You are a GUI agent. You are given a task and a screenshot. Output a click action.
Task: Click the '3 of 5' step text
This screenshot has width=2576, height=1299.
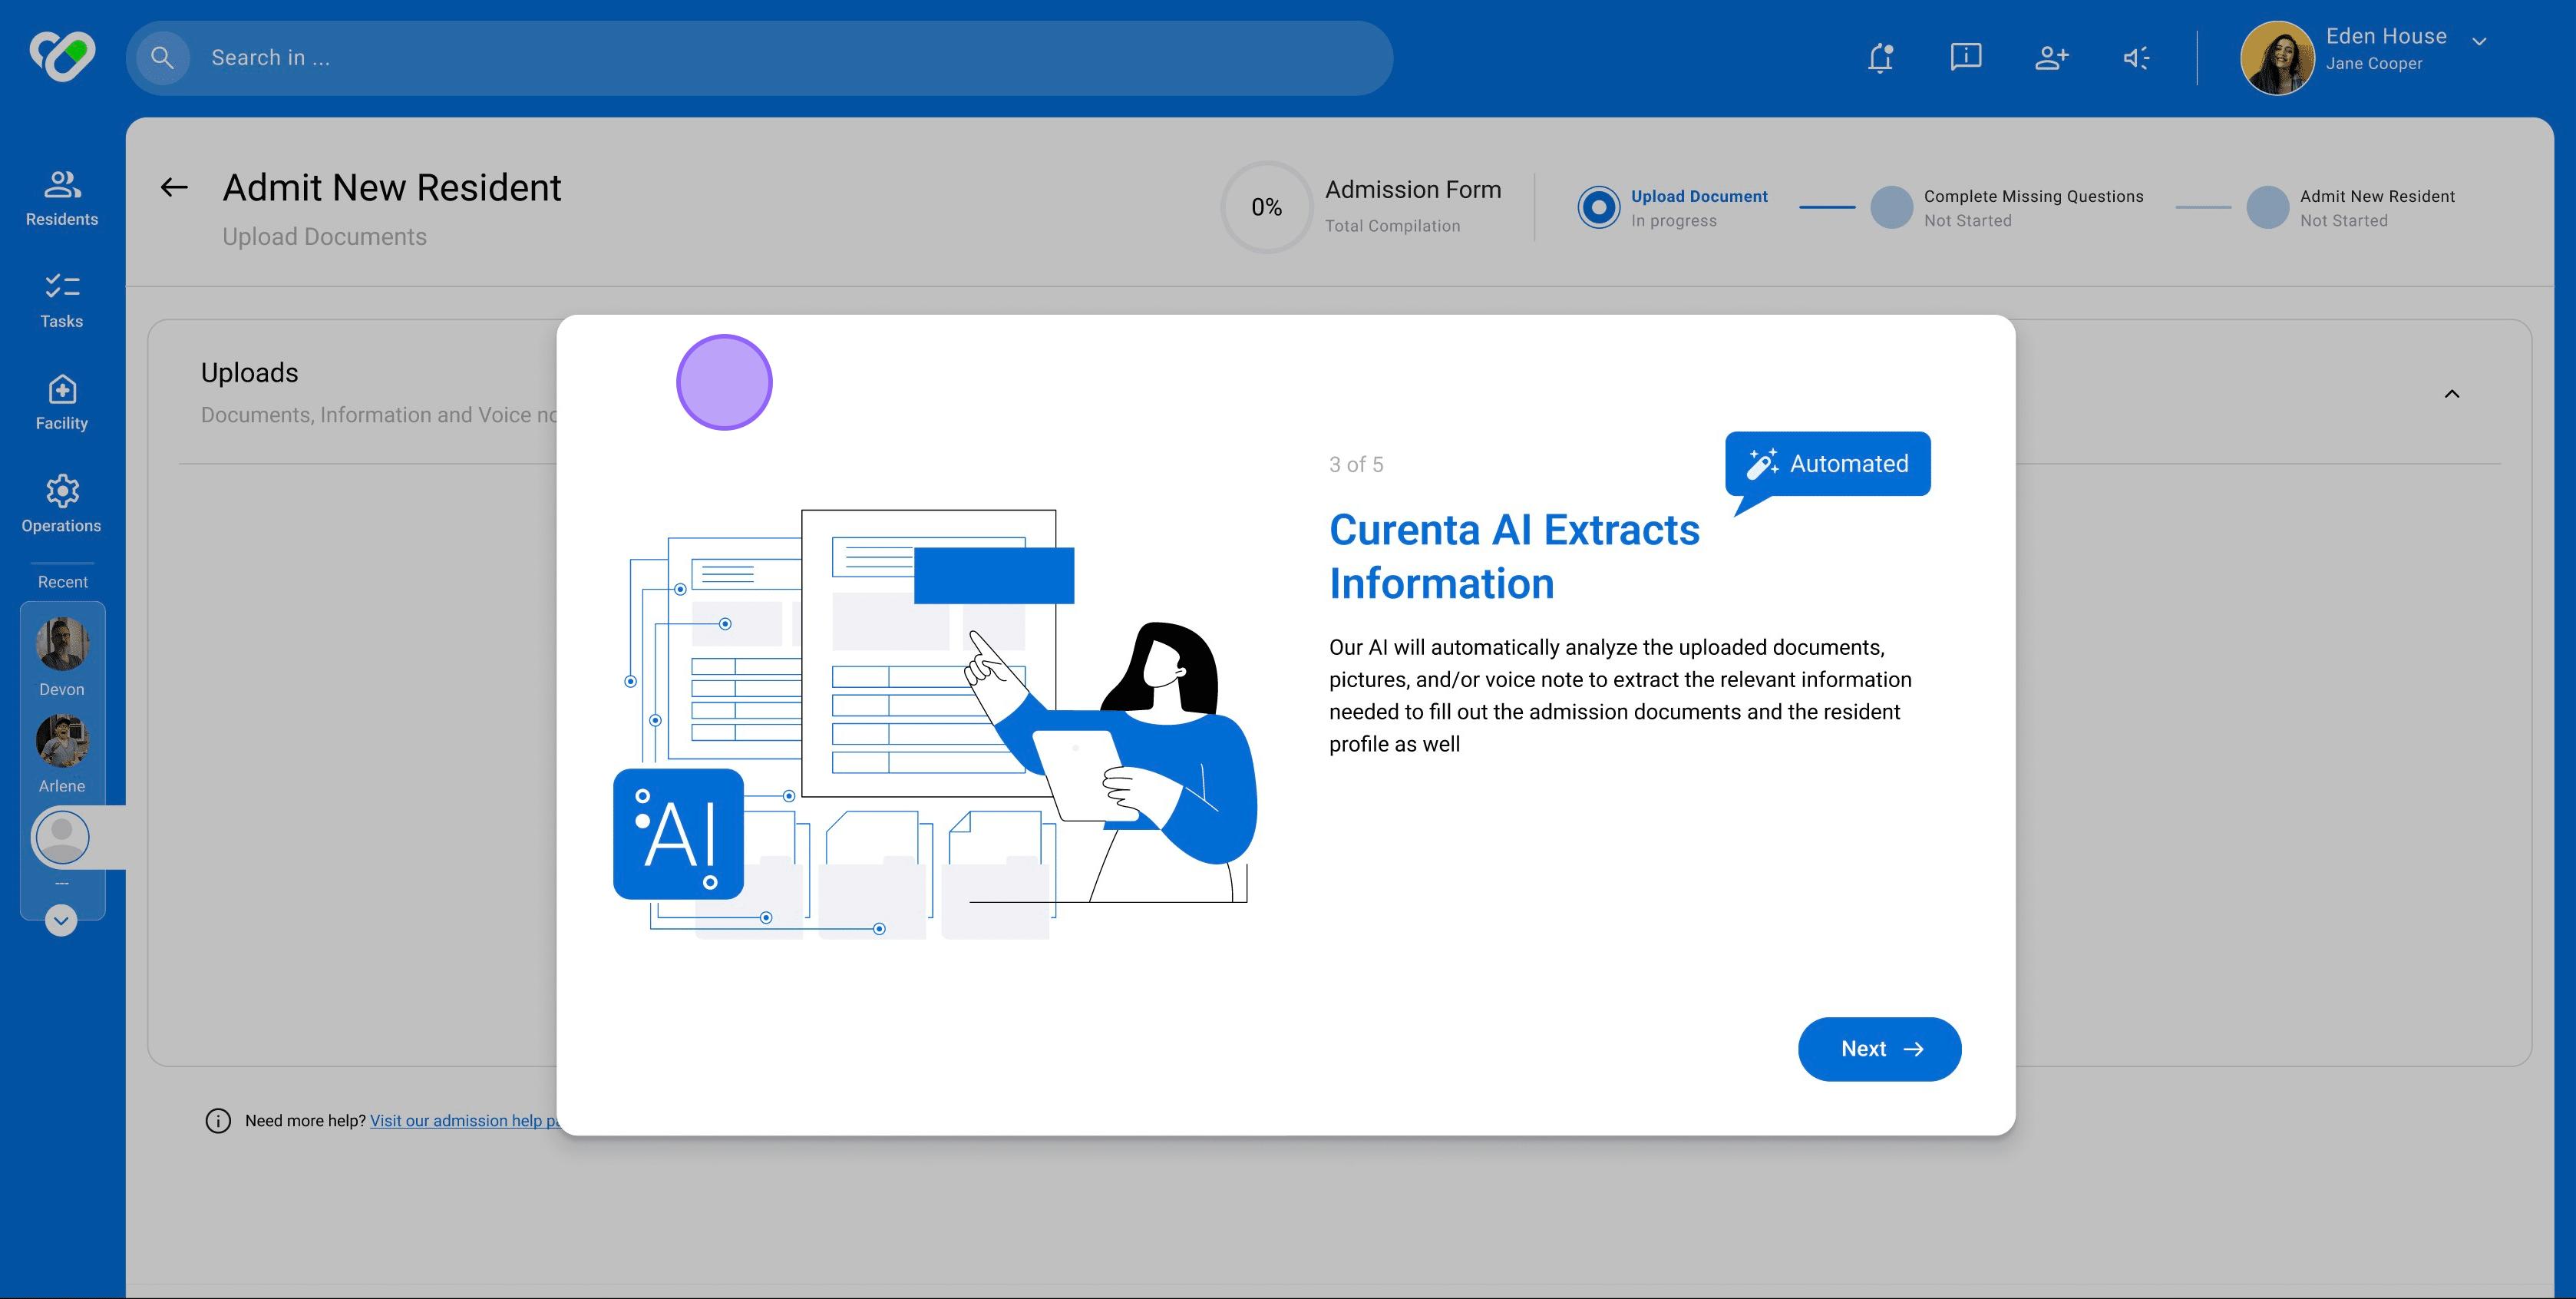click(x=1355, y=464)
